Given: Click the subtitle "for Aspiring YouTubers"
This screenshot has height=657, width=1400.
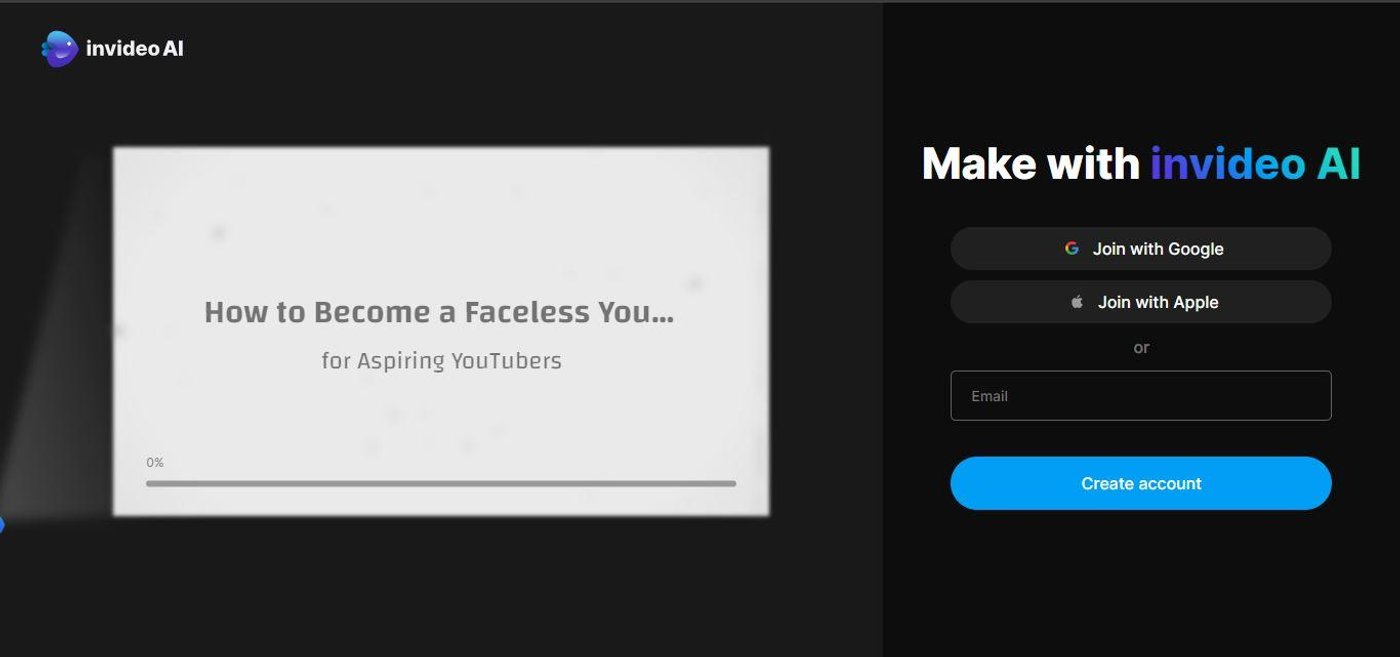Looking at the screenshot, I should (x=440, y=360).
